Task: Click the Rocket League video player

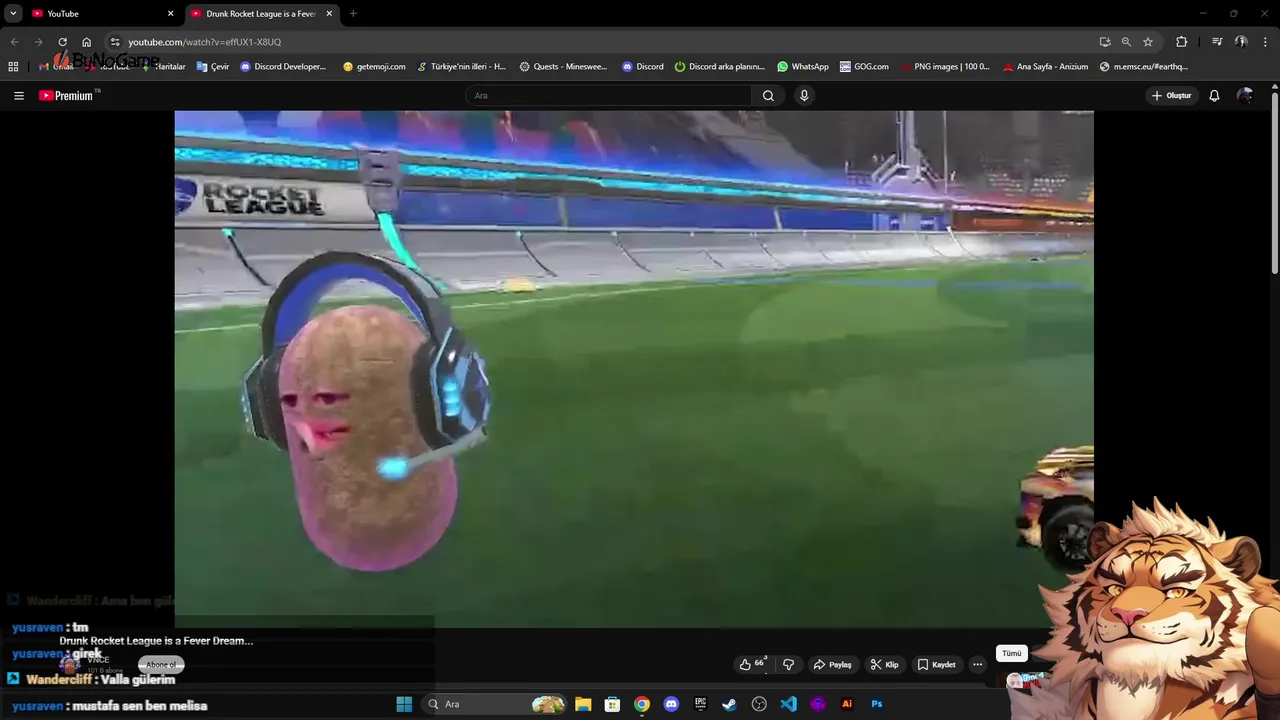Action: pyautogui.click(x=634, y=368)
